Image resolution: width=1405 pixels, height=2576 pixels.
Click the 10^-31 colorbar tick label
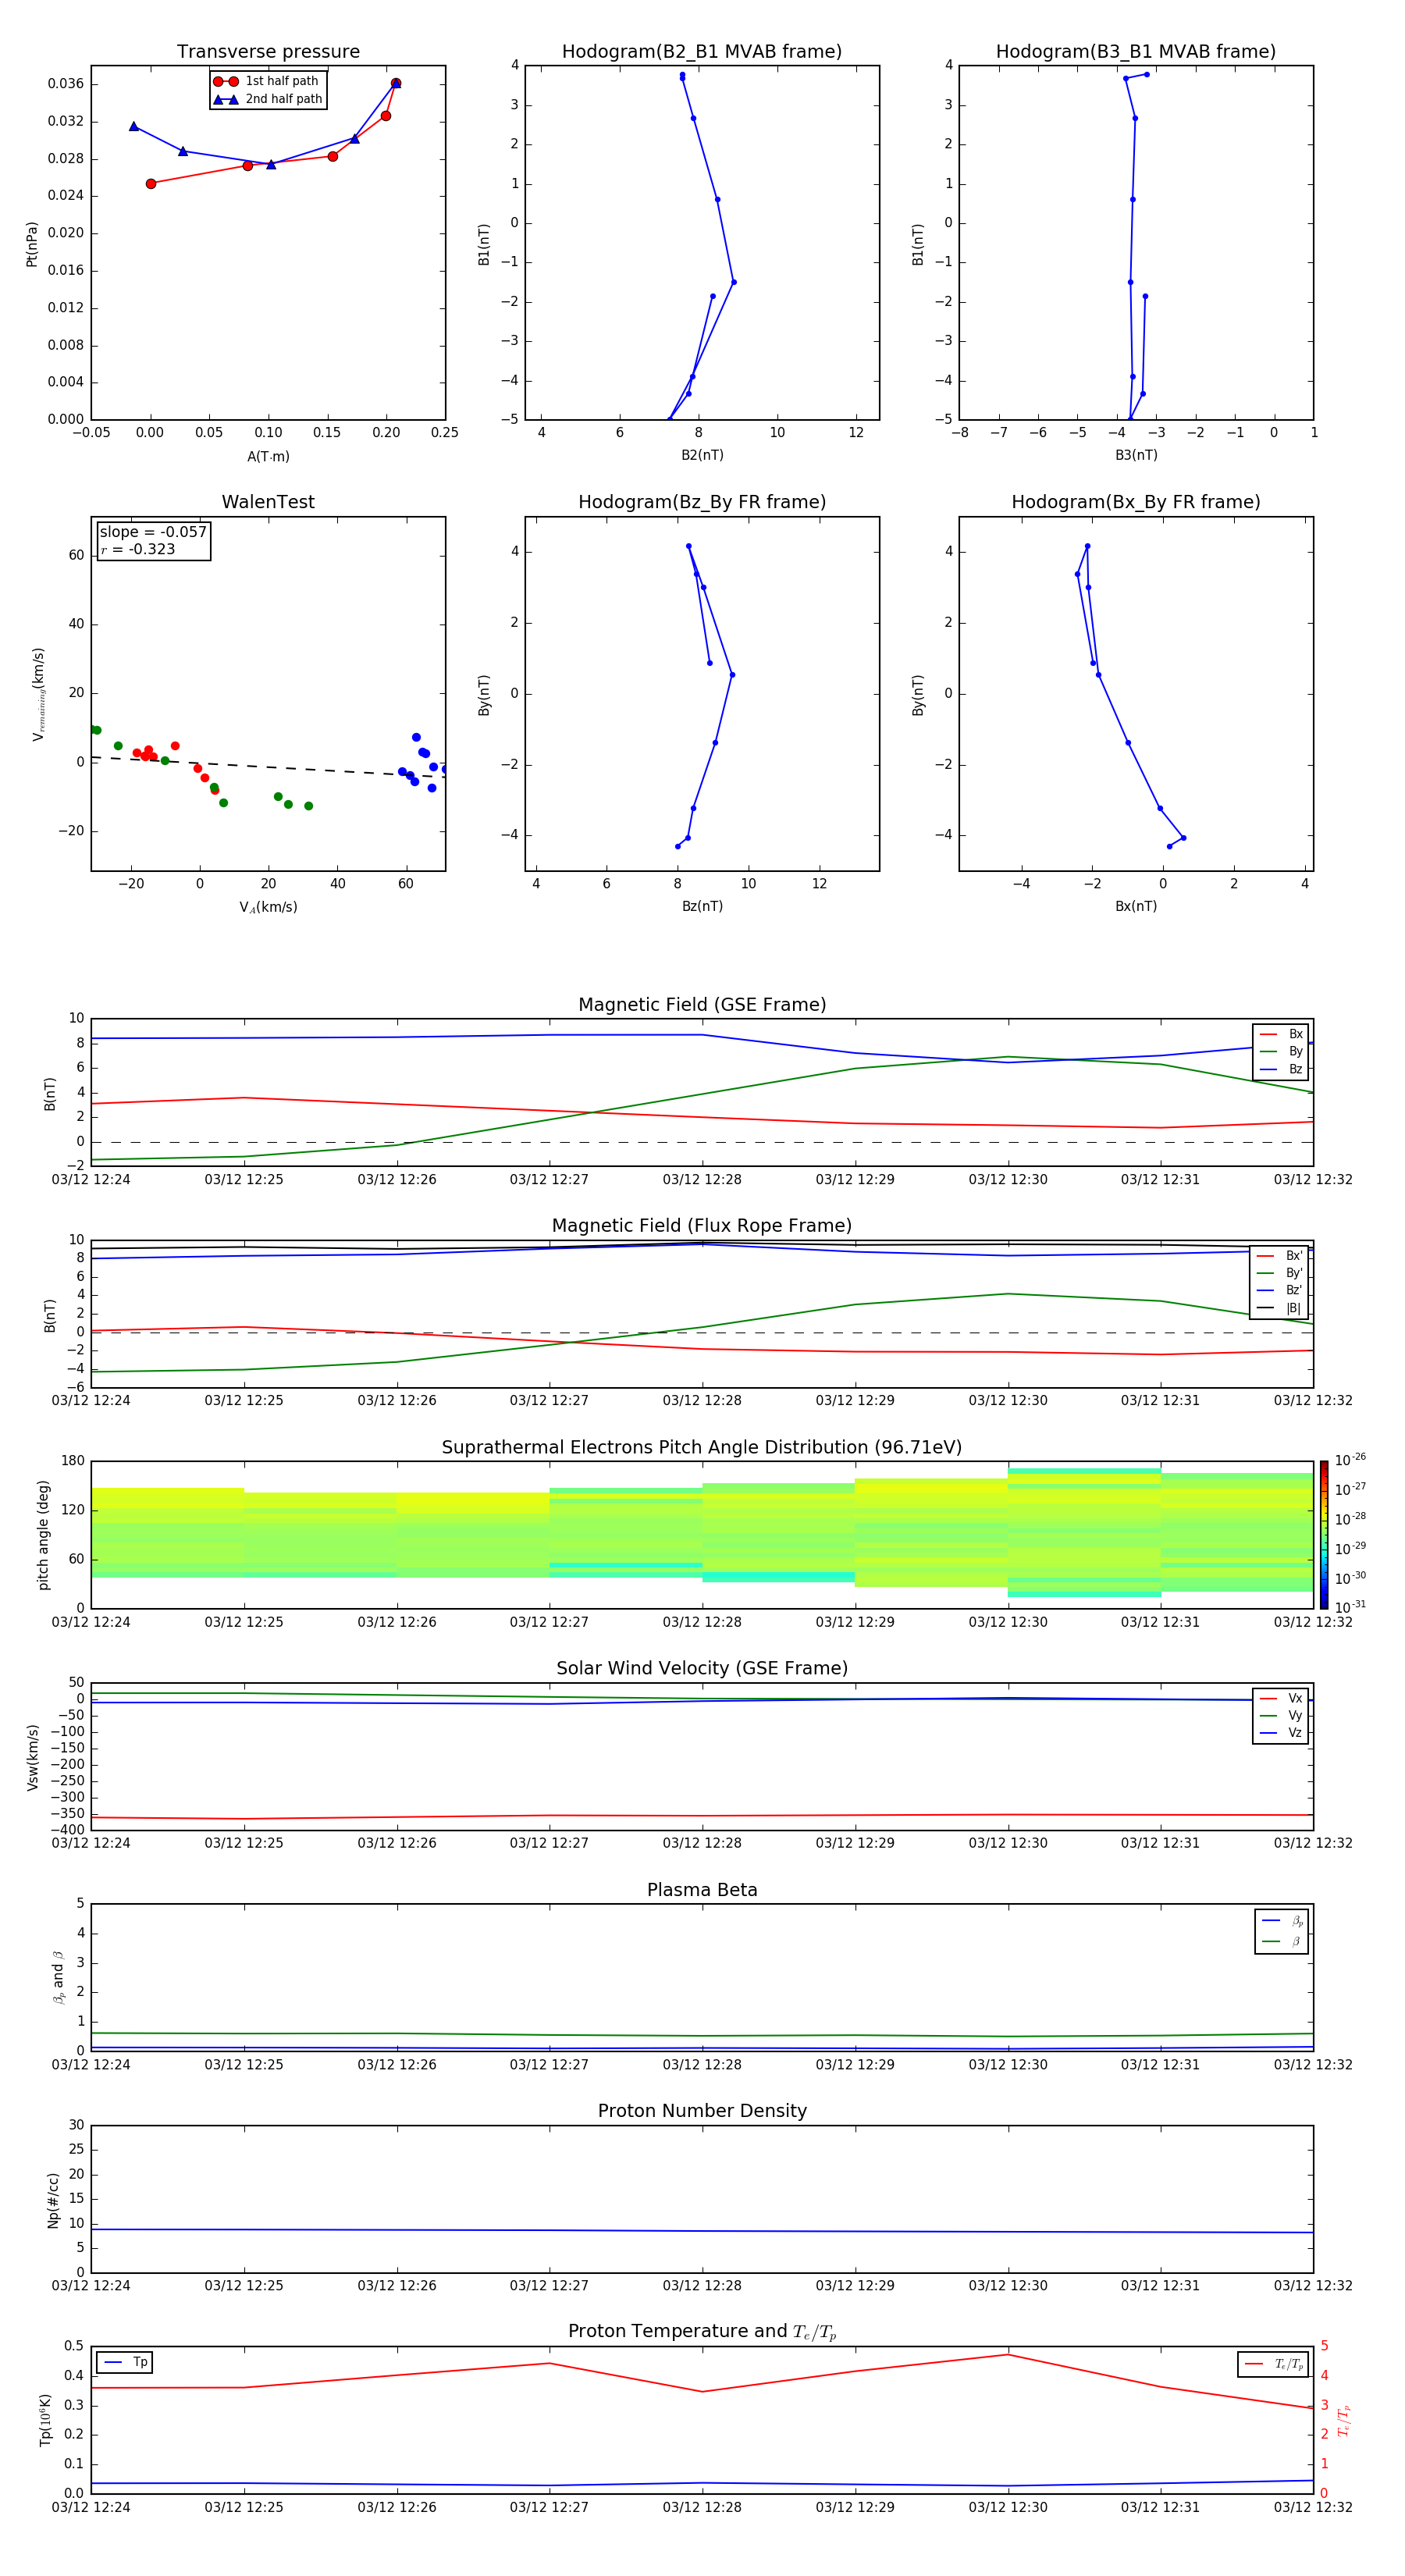pyautogui.click(x=1350, y=1607)
